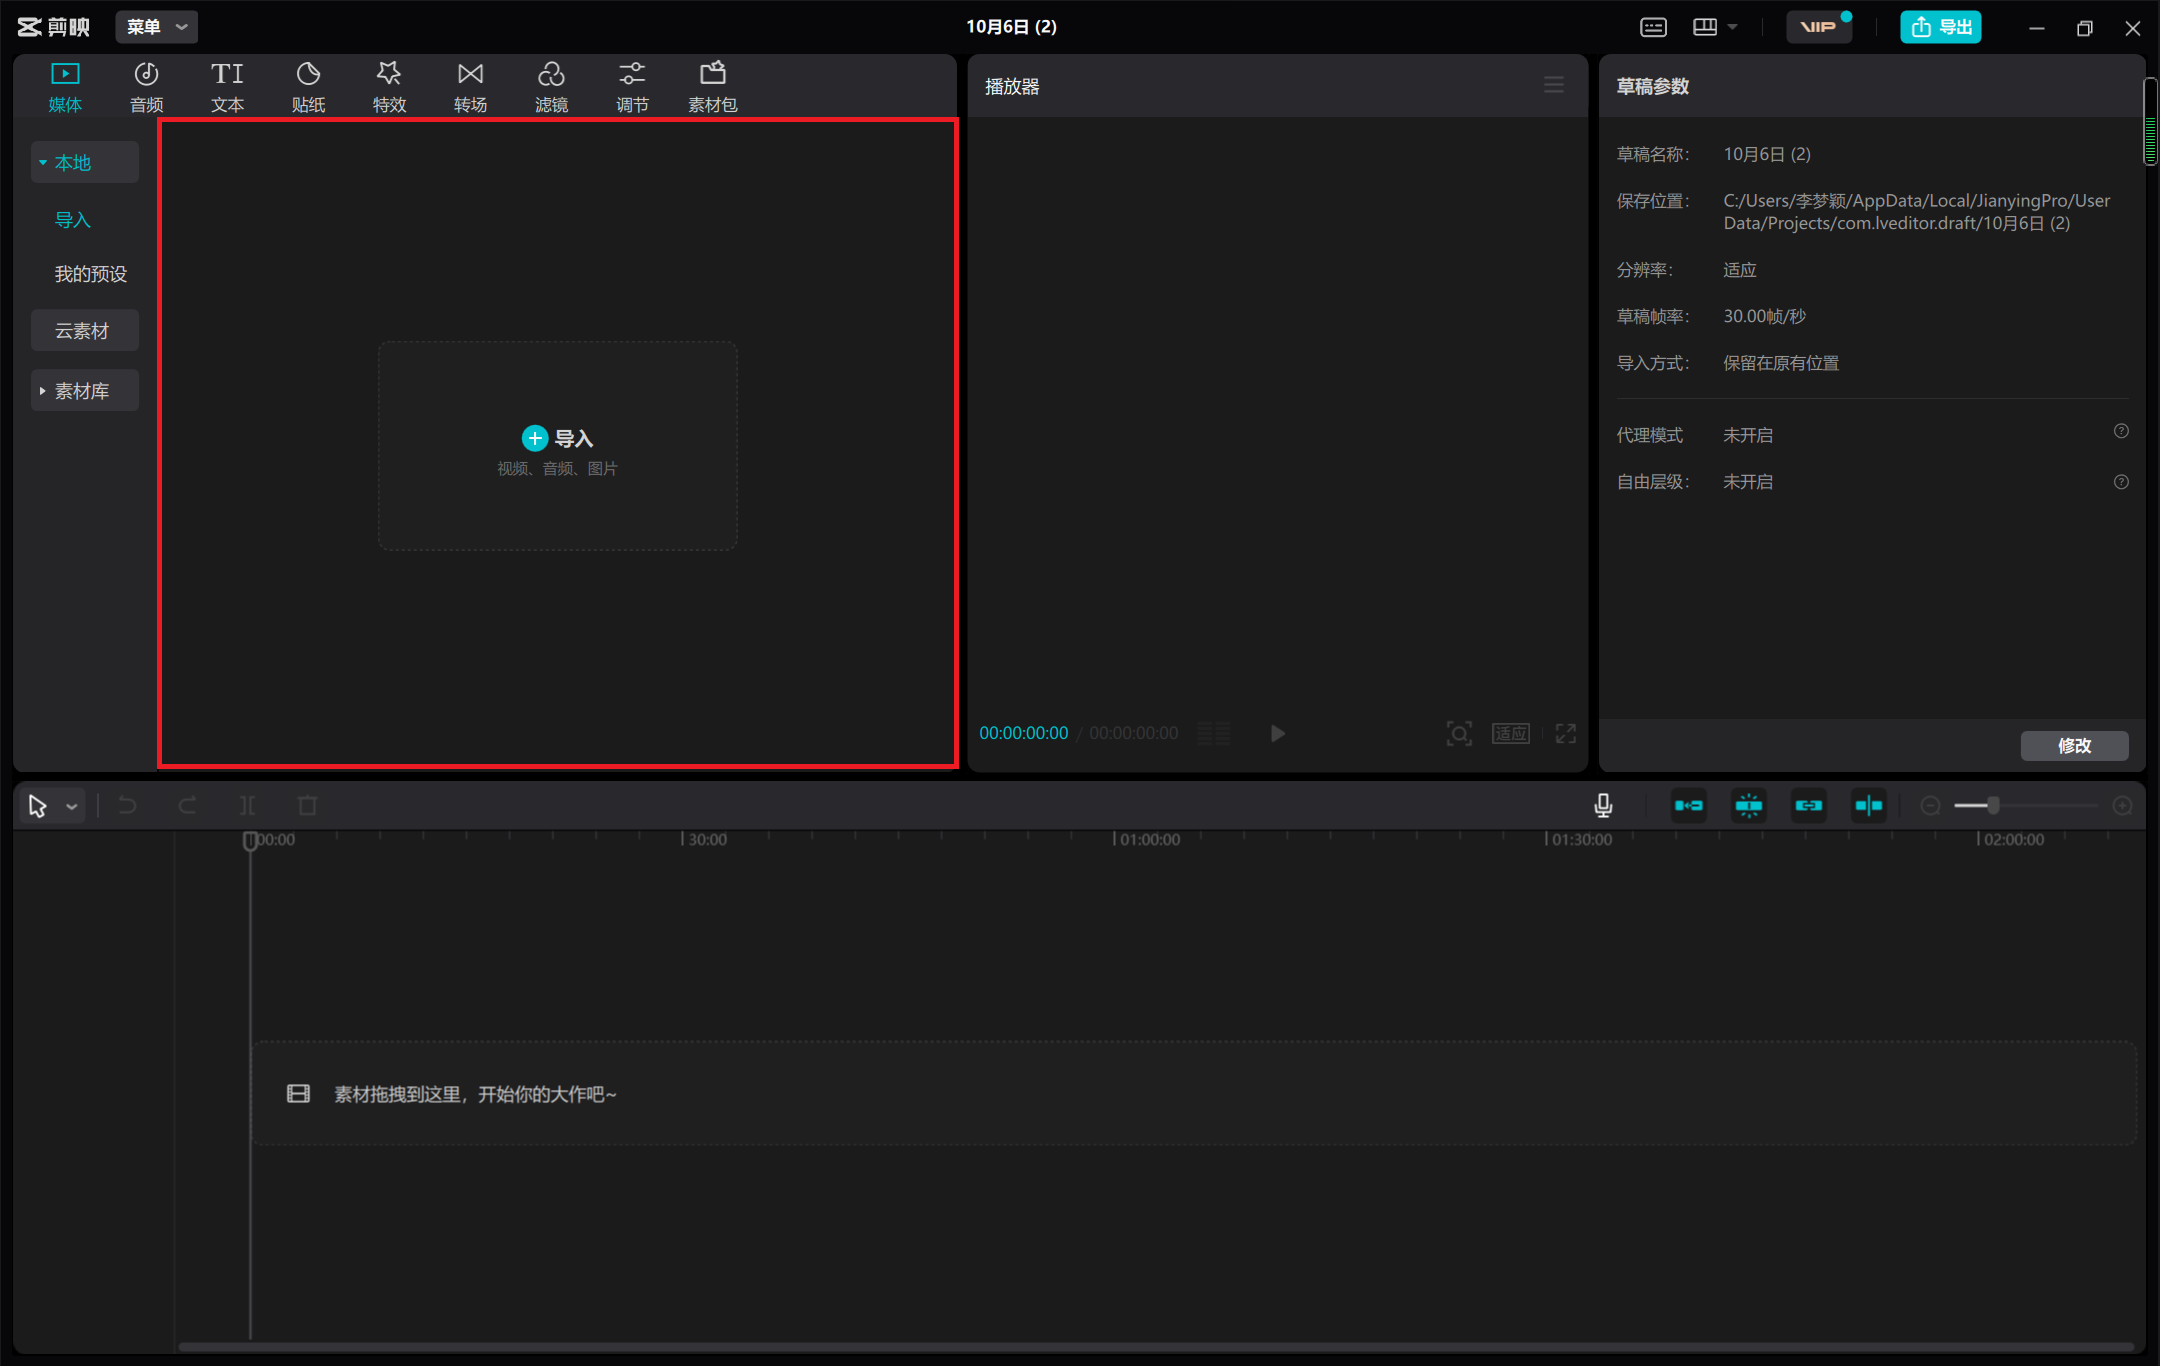Toggle main track magnet snapping
This screenshot has width=2160, height=1366.
(1689, 805)
